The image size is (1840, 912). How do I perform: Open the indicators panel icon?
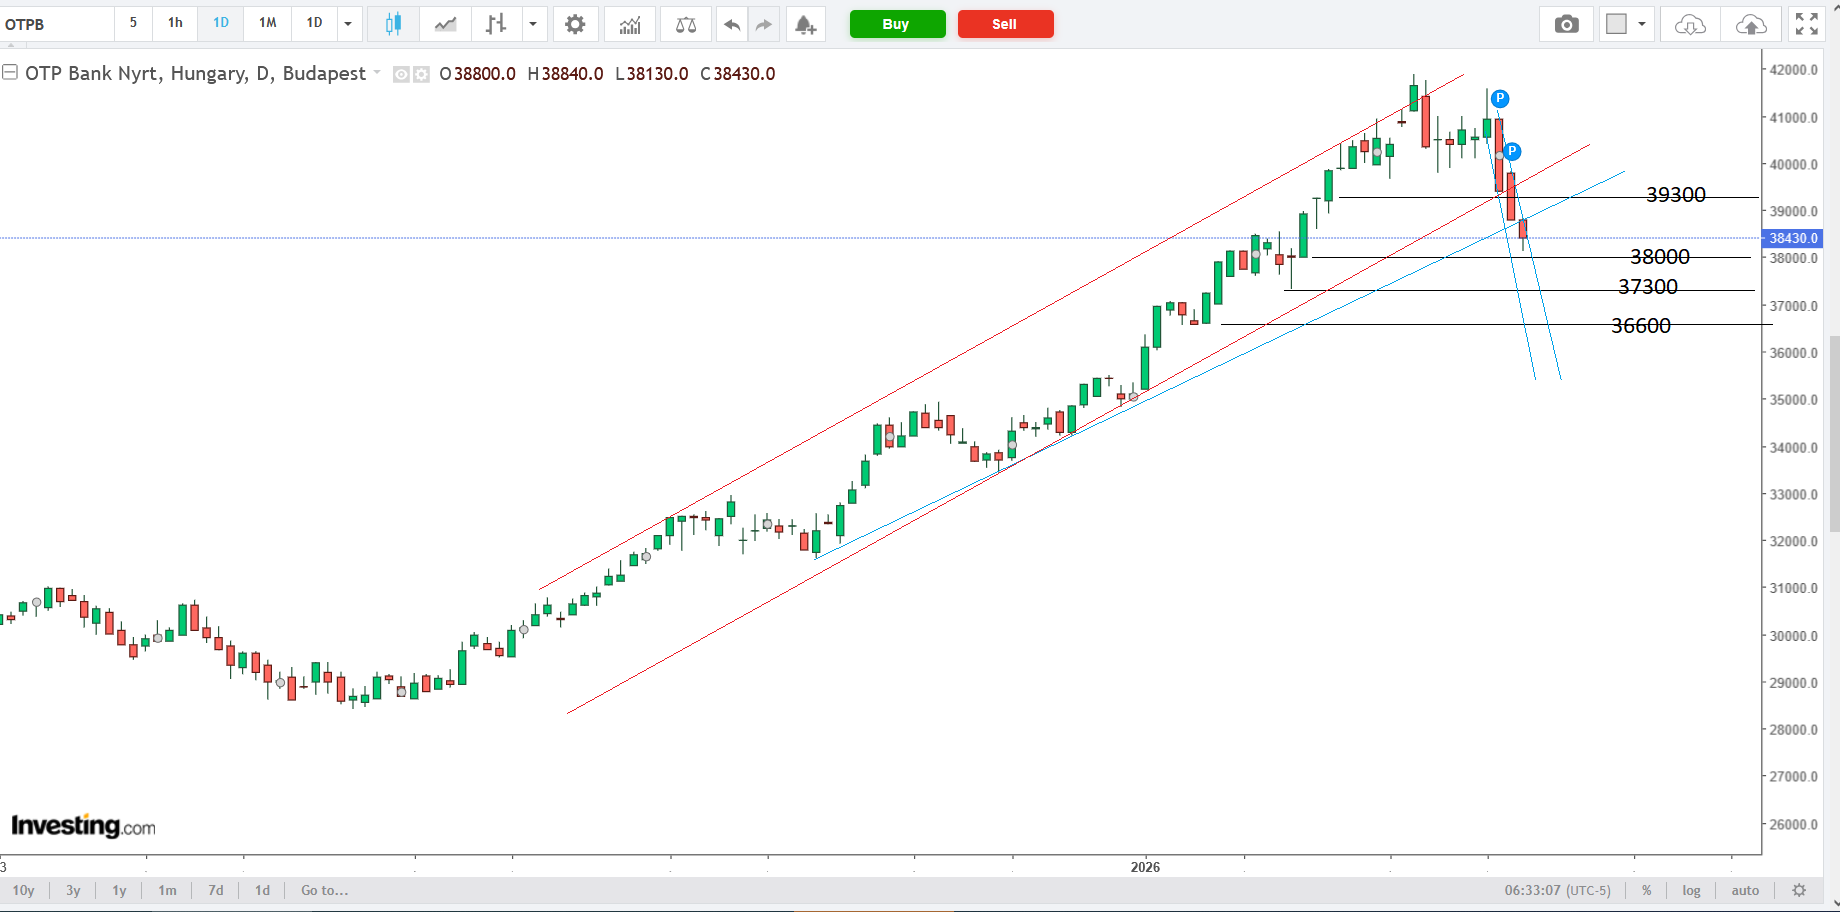630,24
